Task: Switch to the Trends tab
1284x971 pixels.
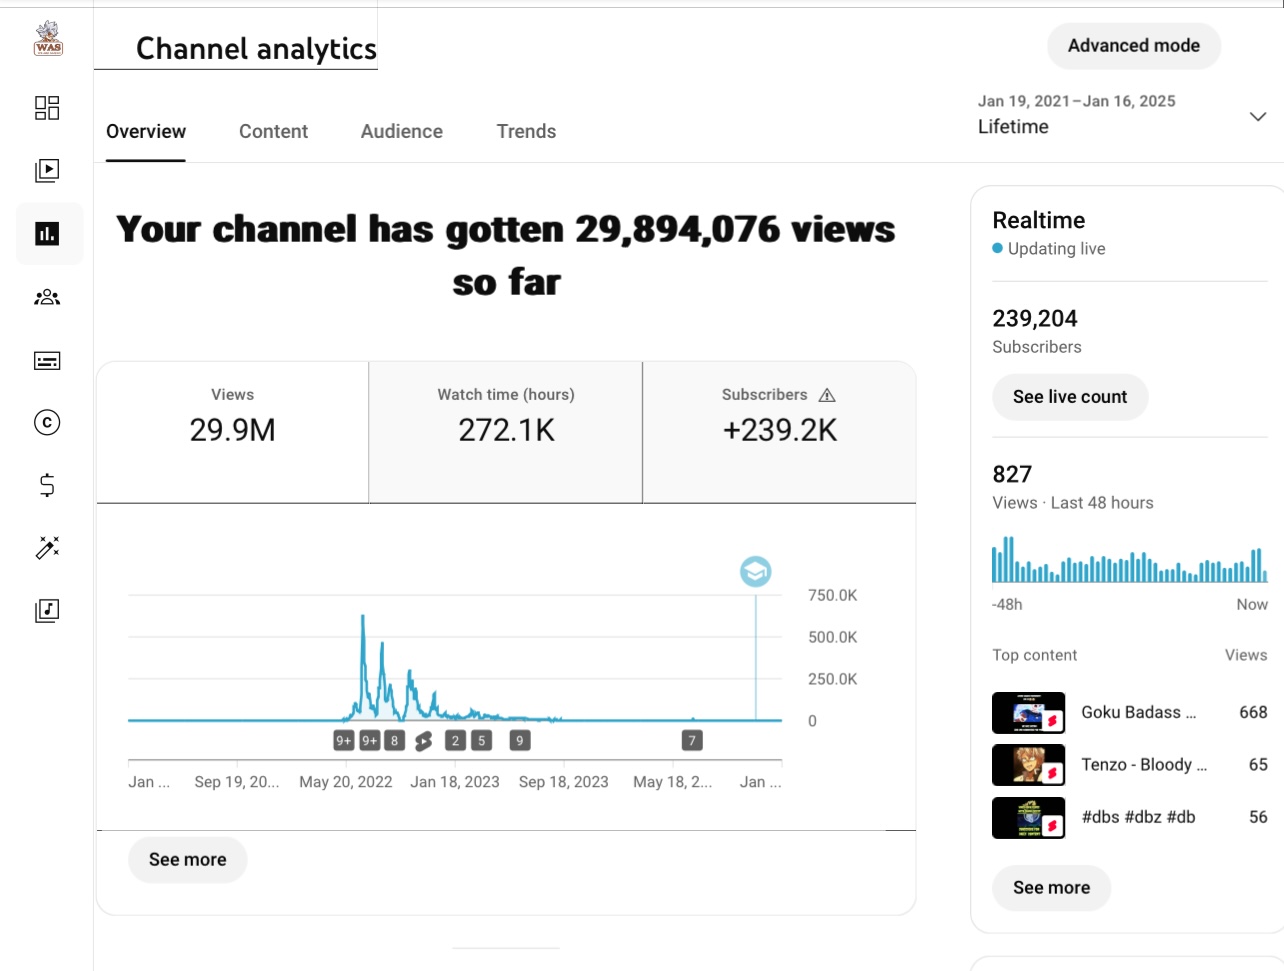Action: point(526,131)
